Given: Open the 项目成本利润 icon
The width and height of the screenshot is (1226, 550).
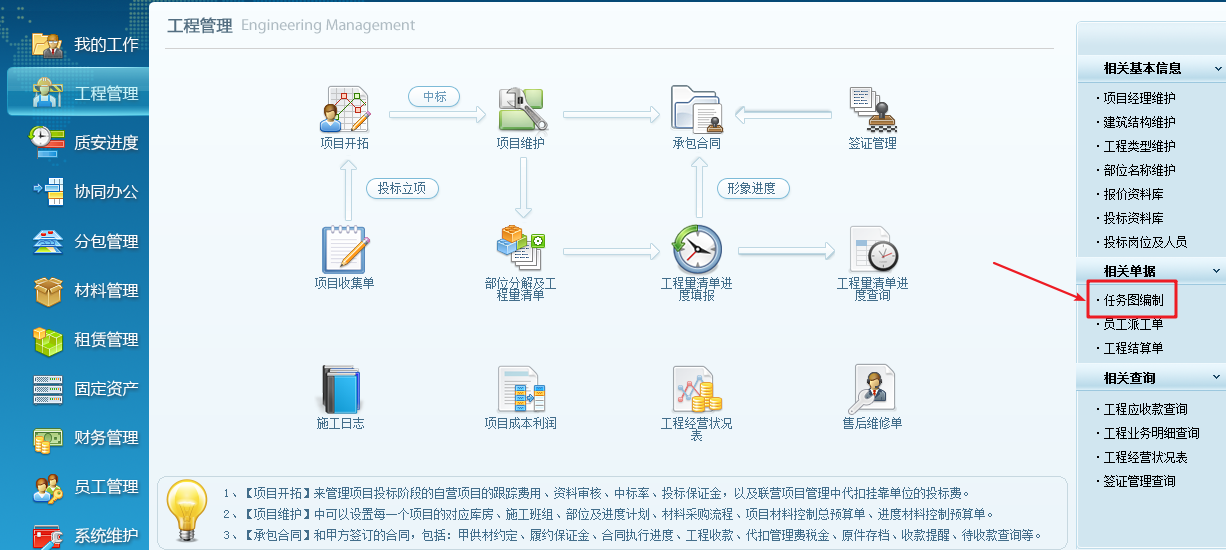Looking at the screenshot, I should tap(521, 389).
